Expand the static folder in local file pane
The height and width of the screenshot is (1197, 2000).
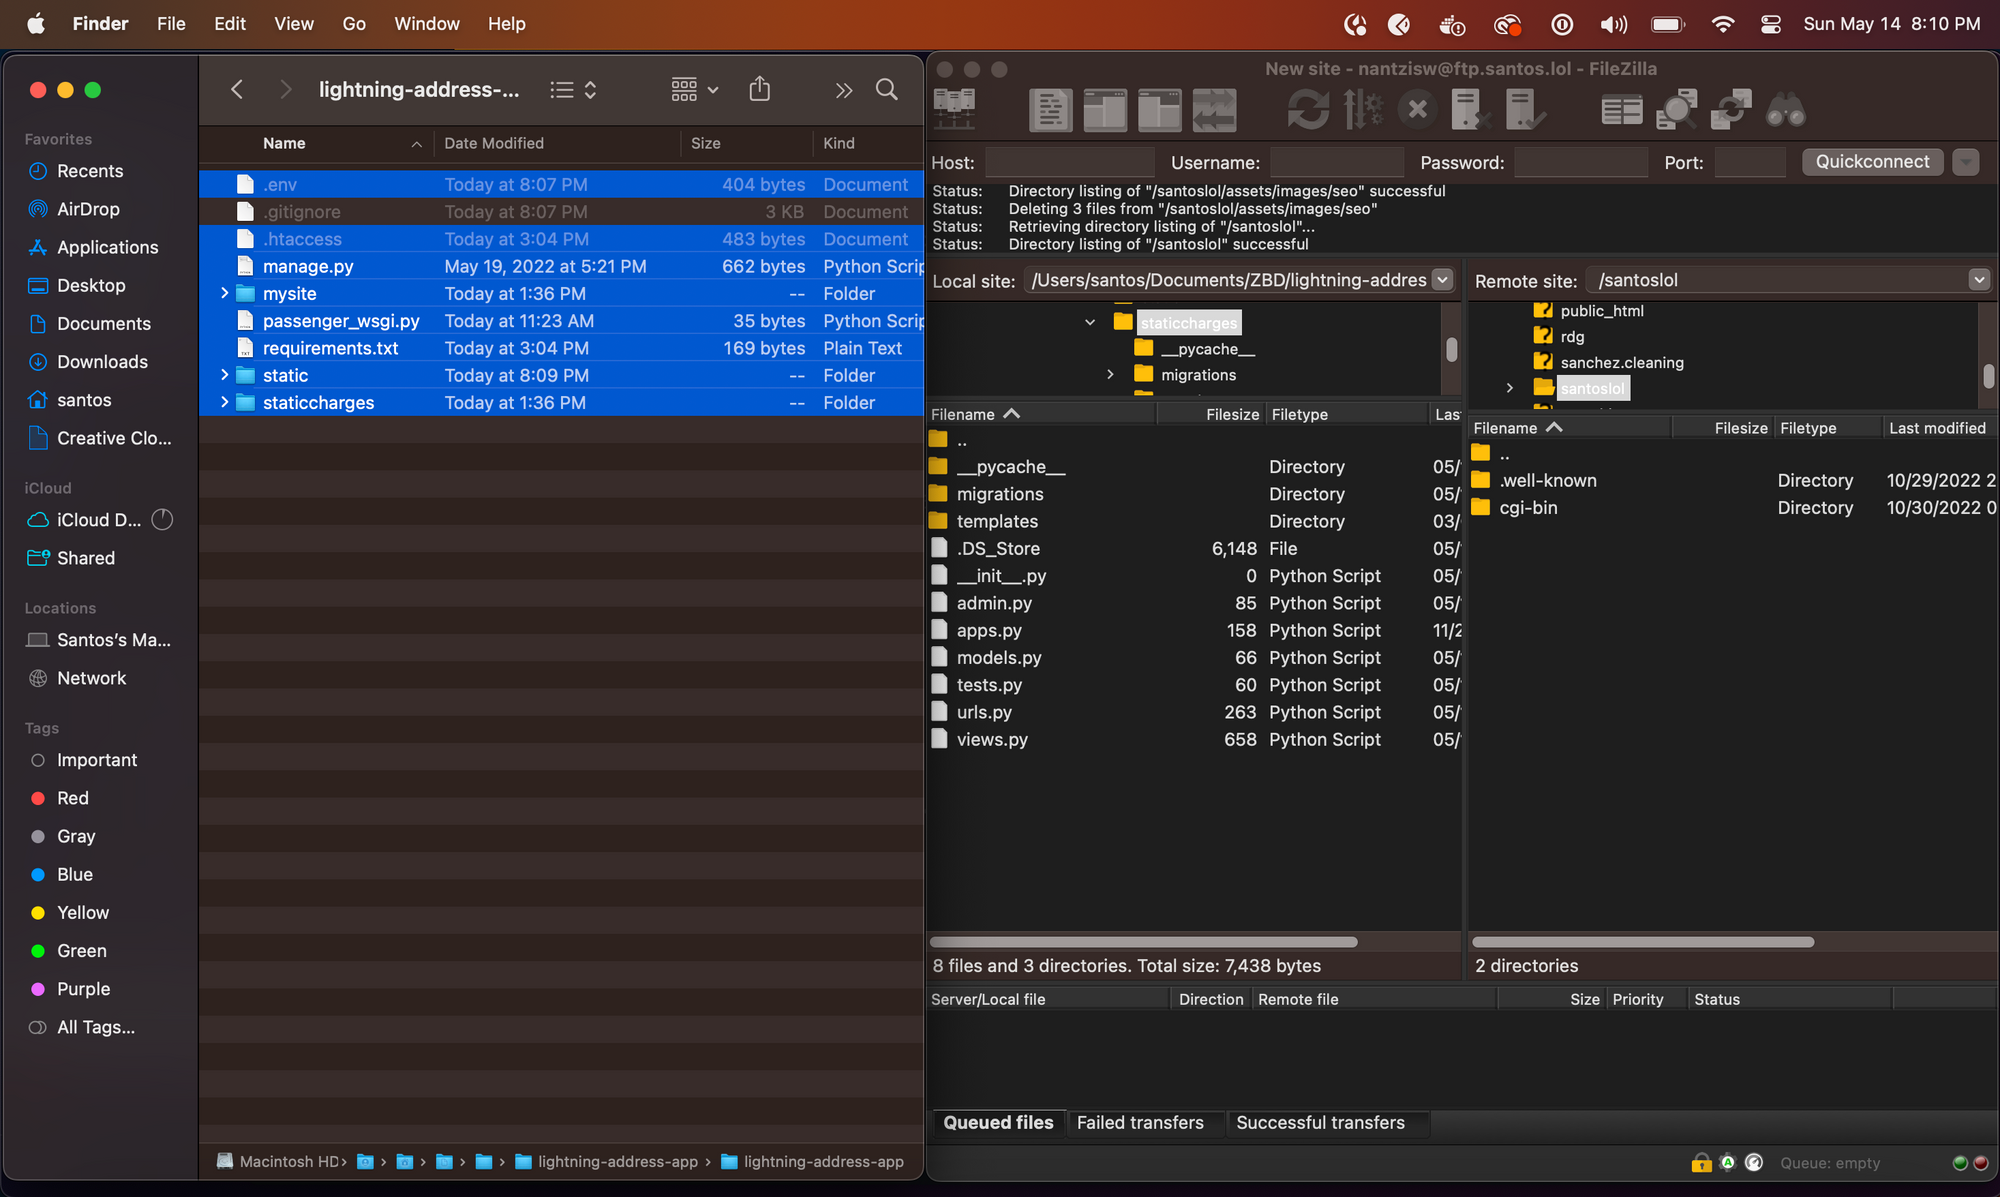coord(224,375)
